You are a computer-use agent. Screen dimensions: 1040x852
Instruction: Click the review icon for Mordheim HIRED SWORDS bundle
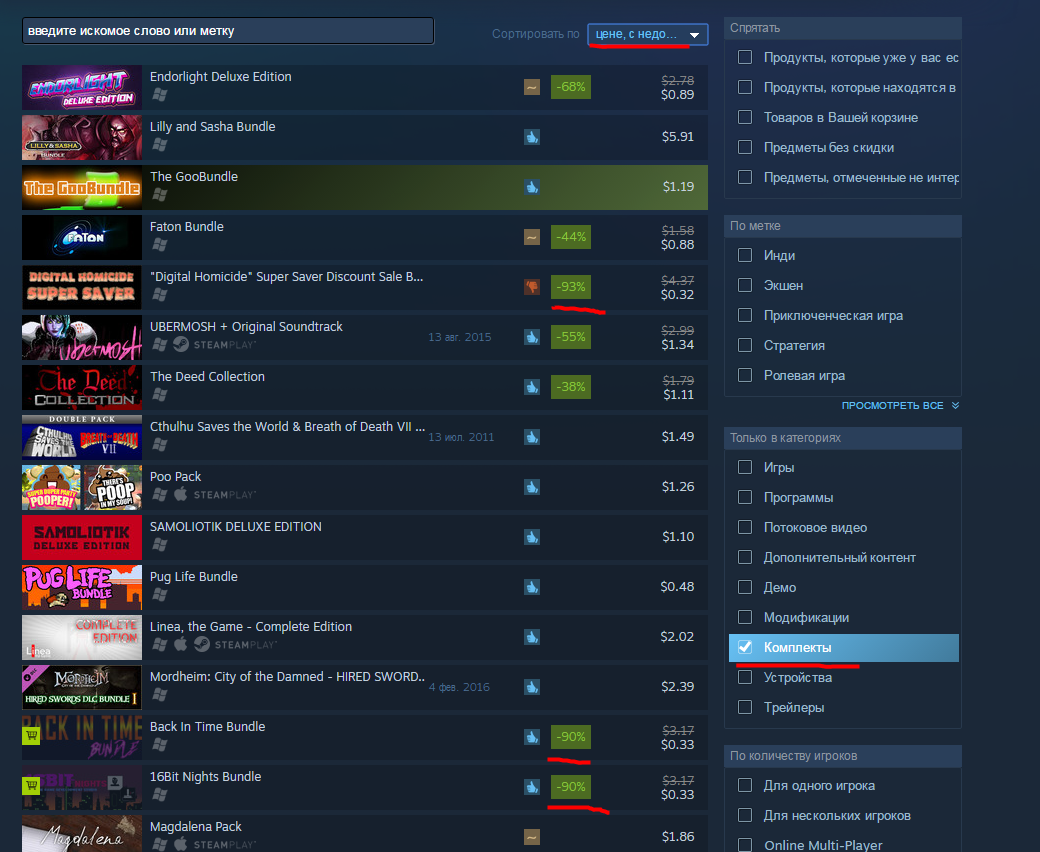531,687
